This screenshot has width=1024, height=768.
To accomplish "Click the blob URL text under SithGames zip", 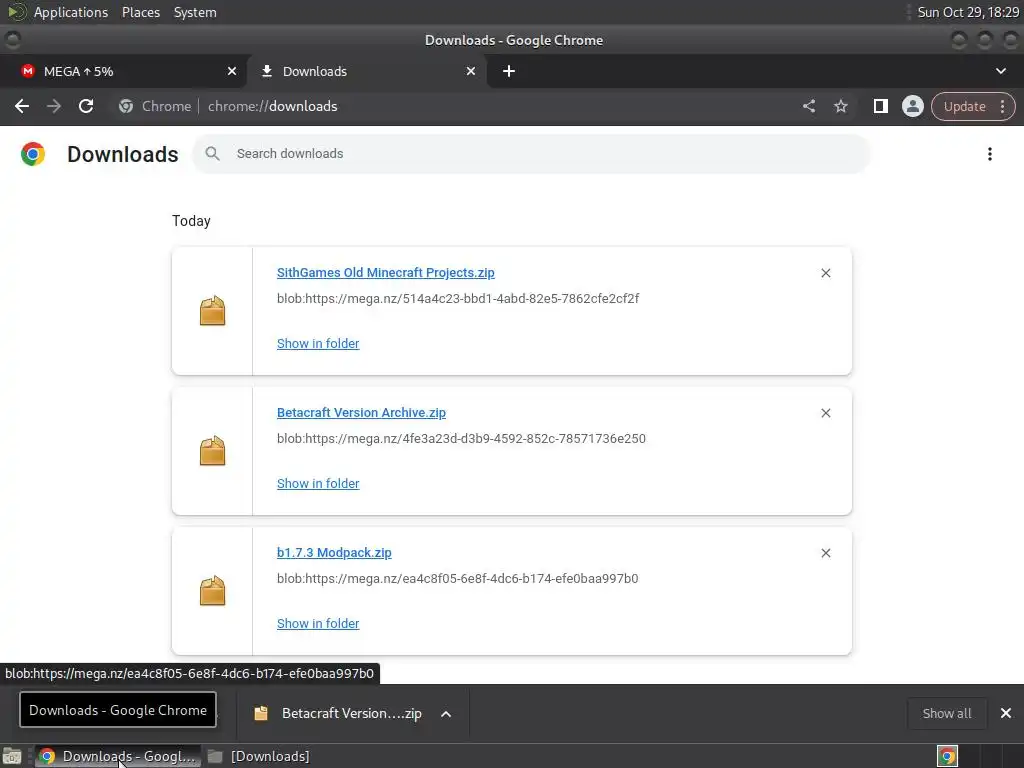I will pyautogui.click(x=458, y=298).
